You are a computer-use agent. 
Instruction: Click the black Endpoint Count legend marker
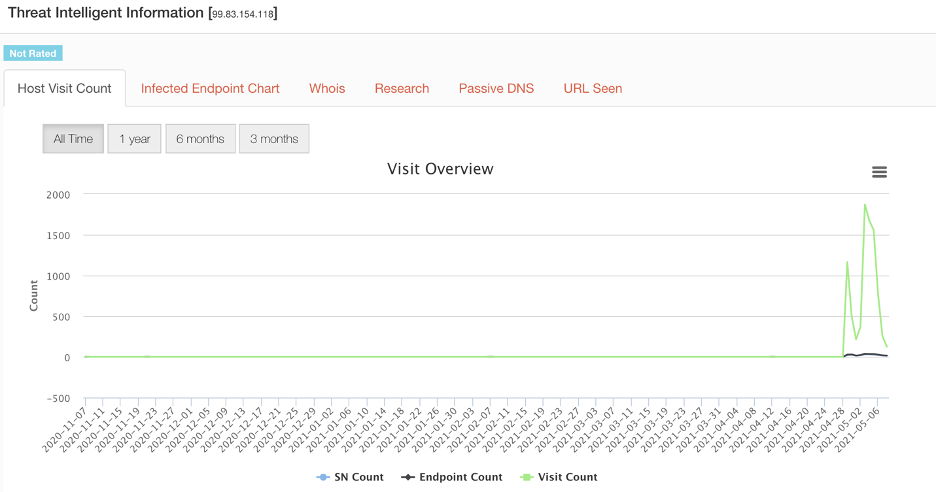(x=408, y=477)
